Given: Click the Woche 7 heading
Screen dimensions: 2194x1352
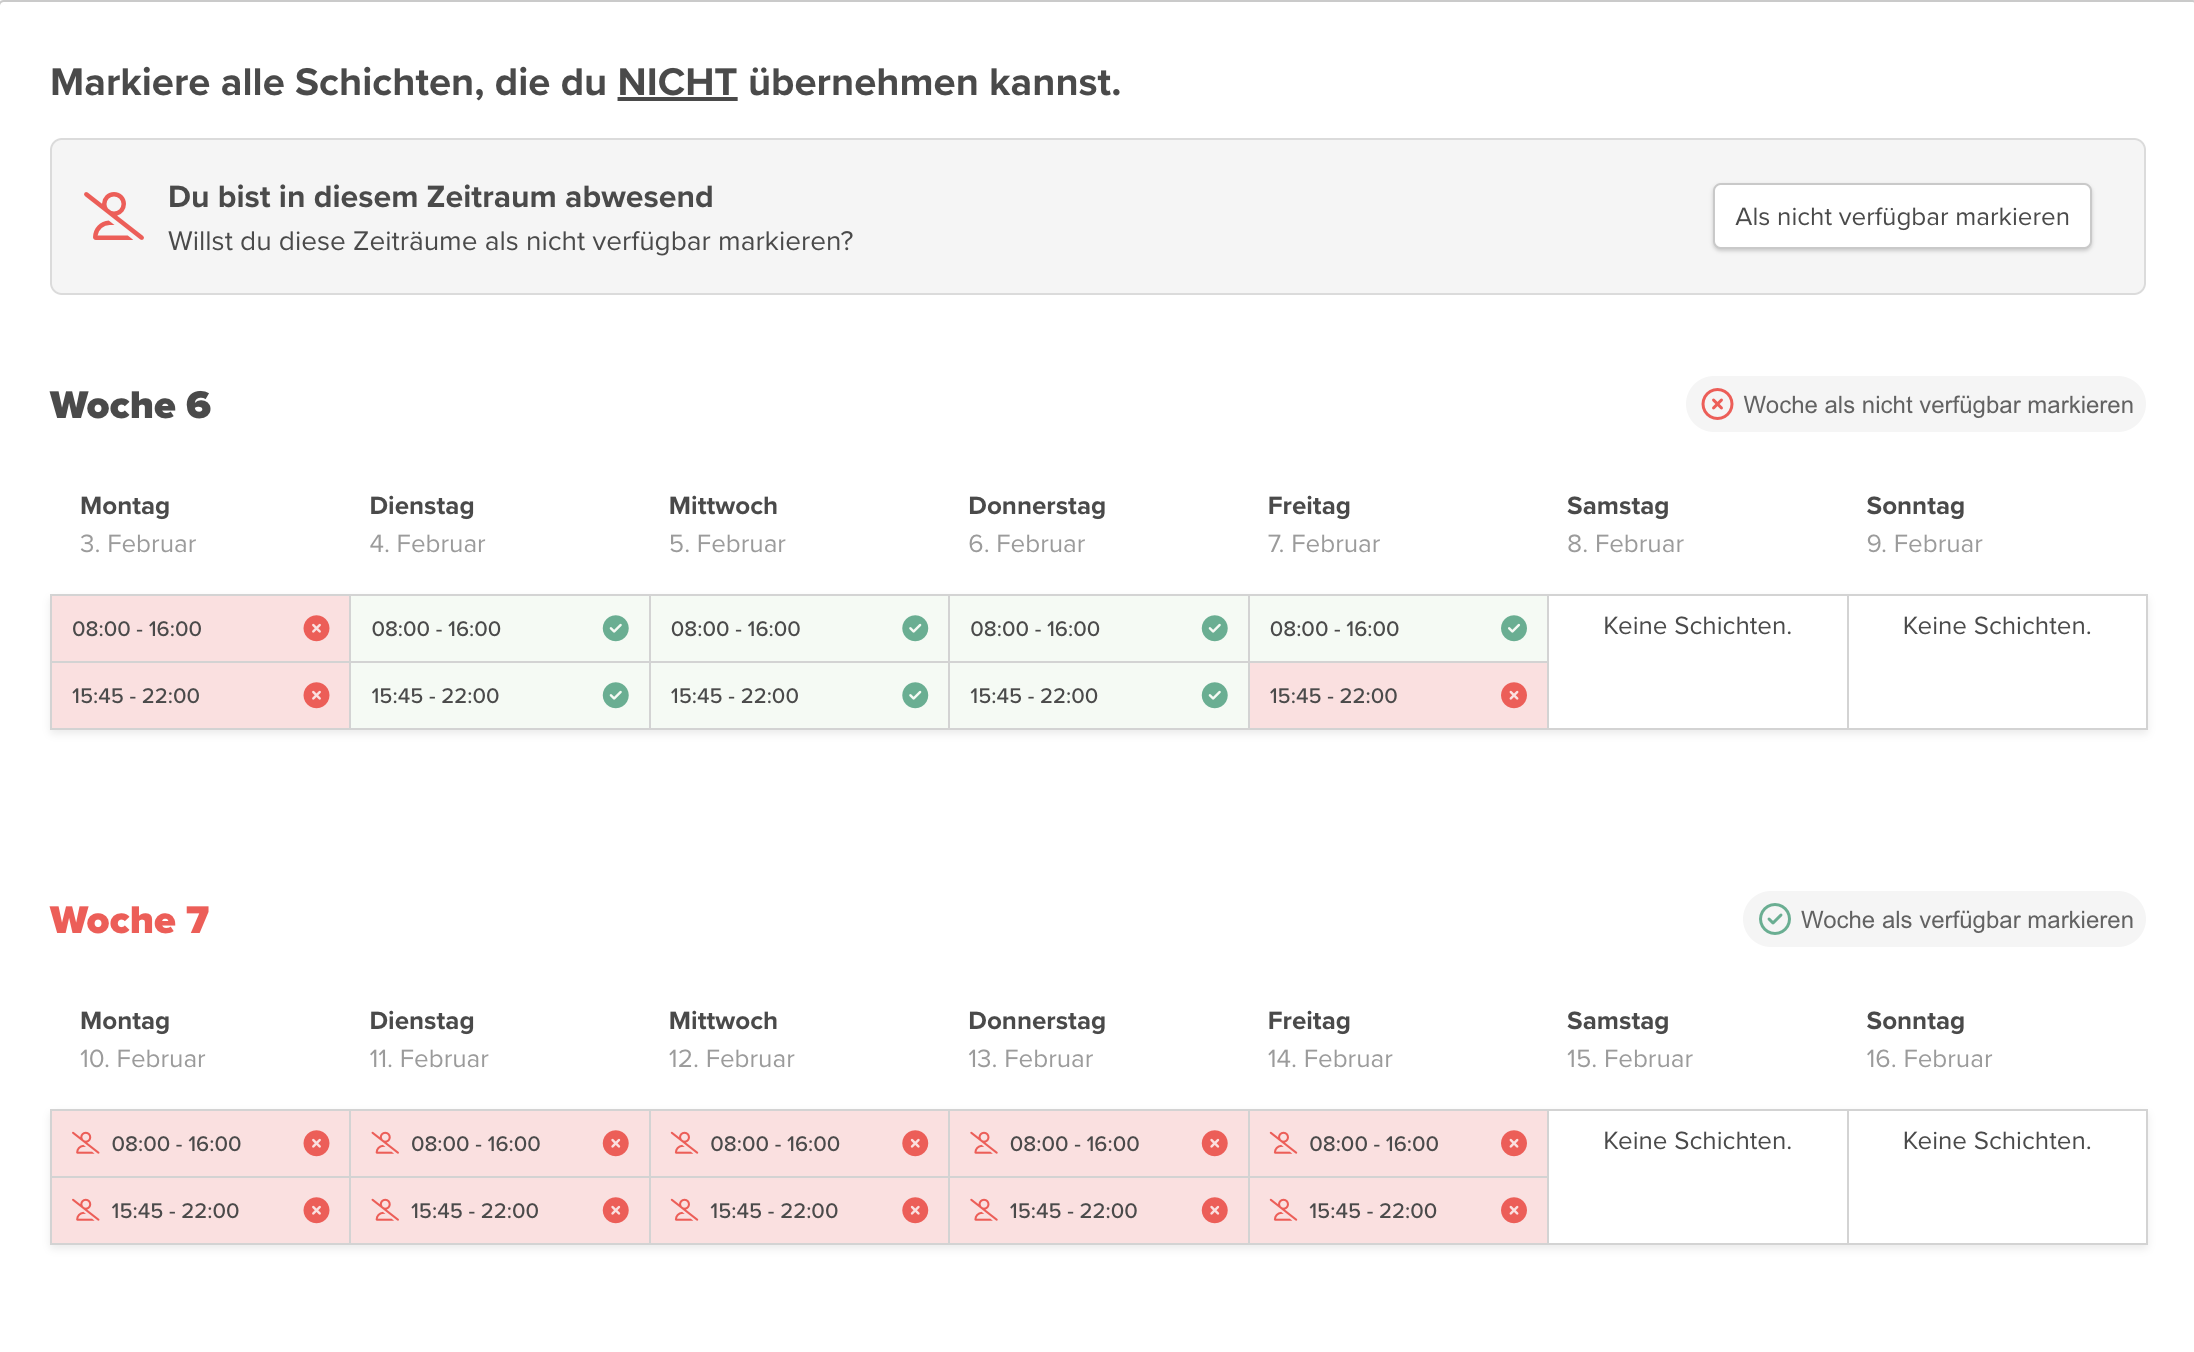Looking at the screenshot, I should click(x=130, y=920).
